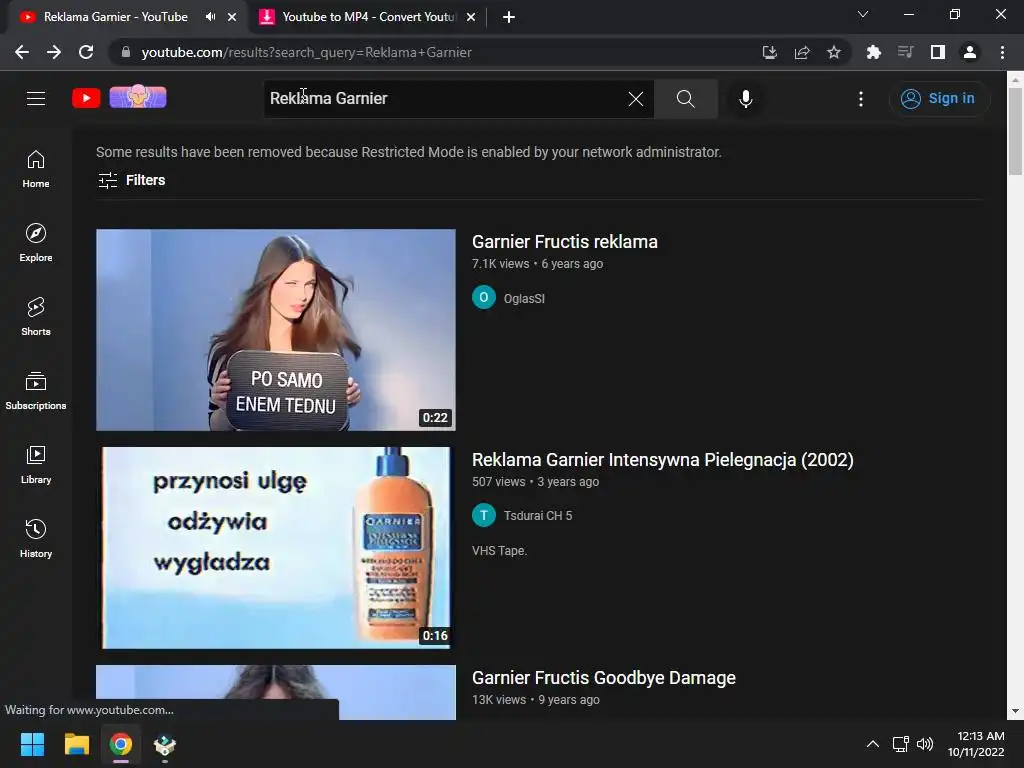Reload the page
This screenshot has width=1024, height=768.
pyautogui.click(x=86, y=52)
